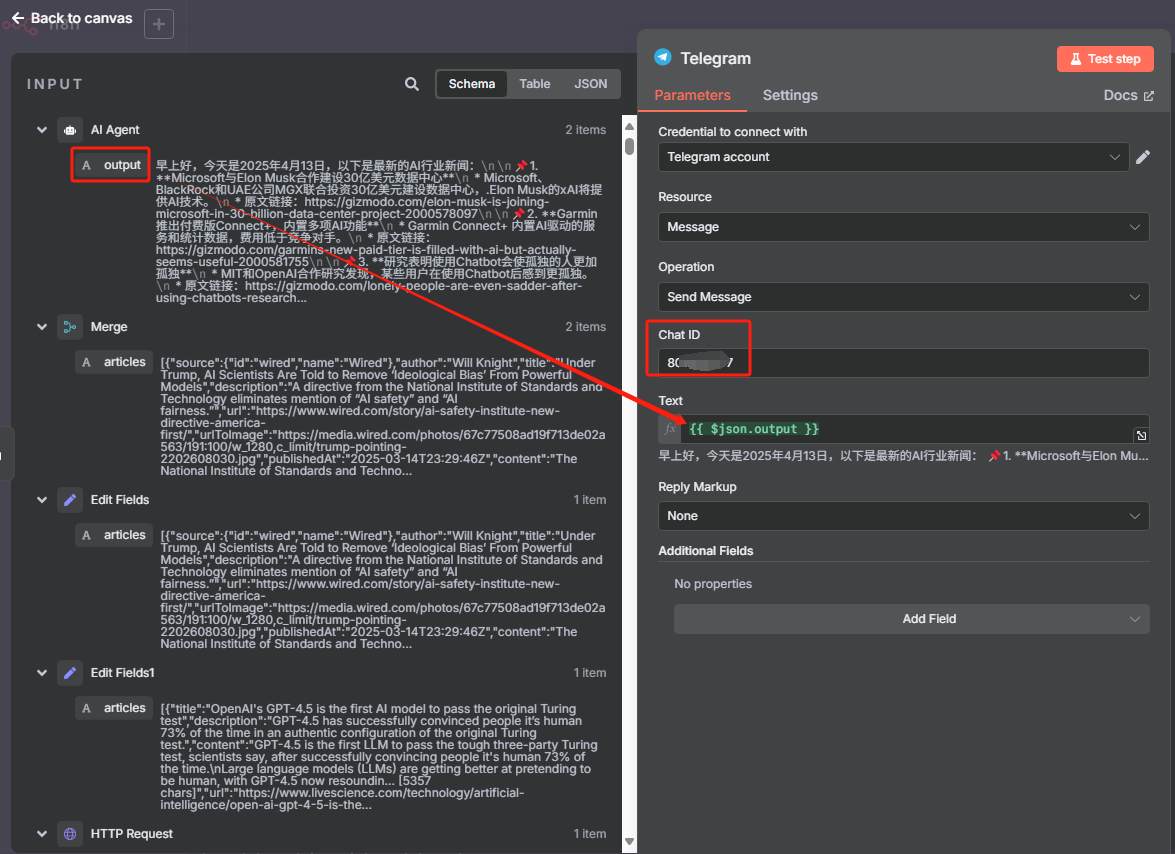Select Edit Fields articles pill
Viewport: 1175px width, 854px height.
[x=114, y=535]
